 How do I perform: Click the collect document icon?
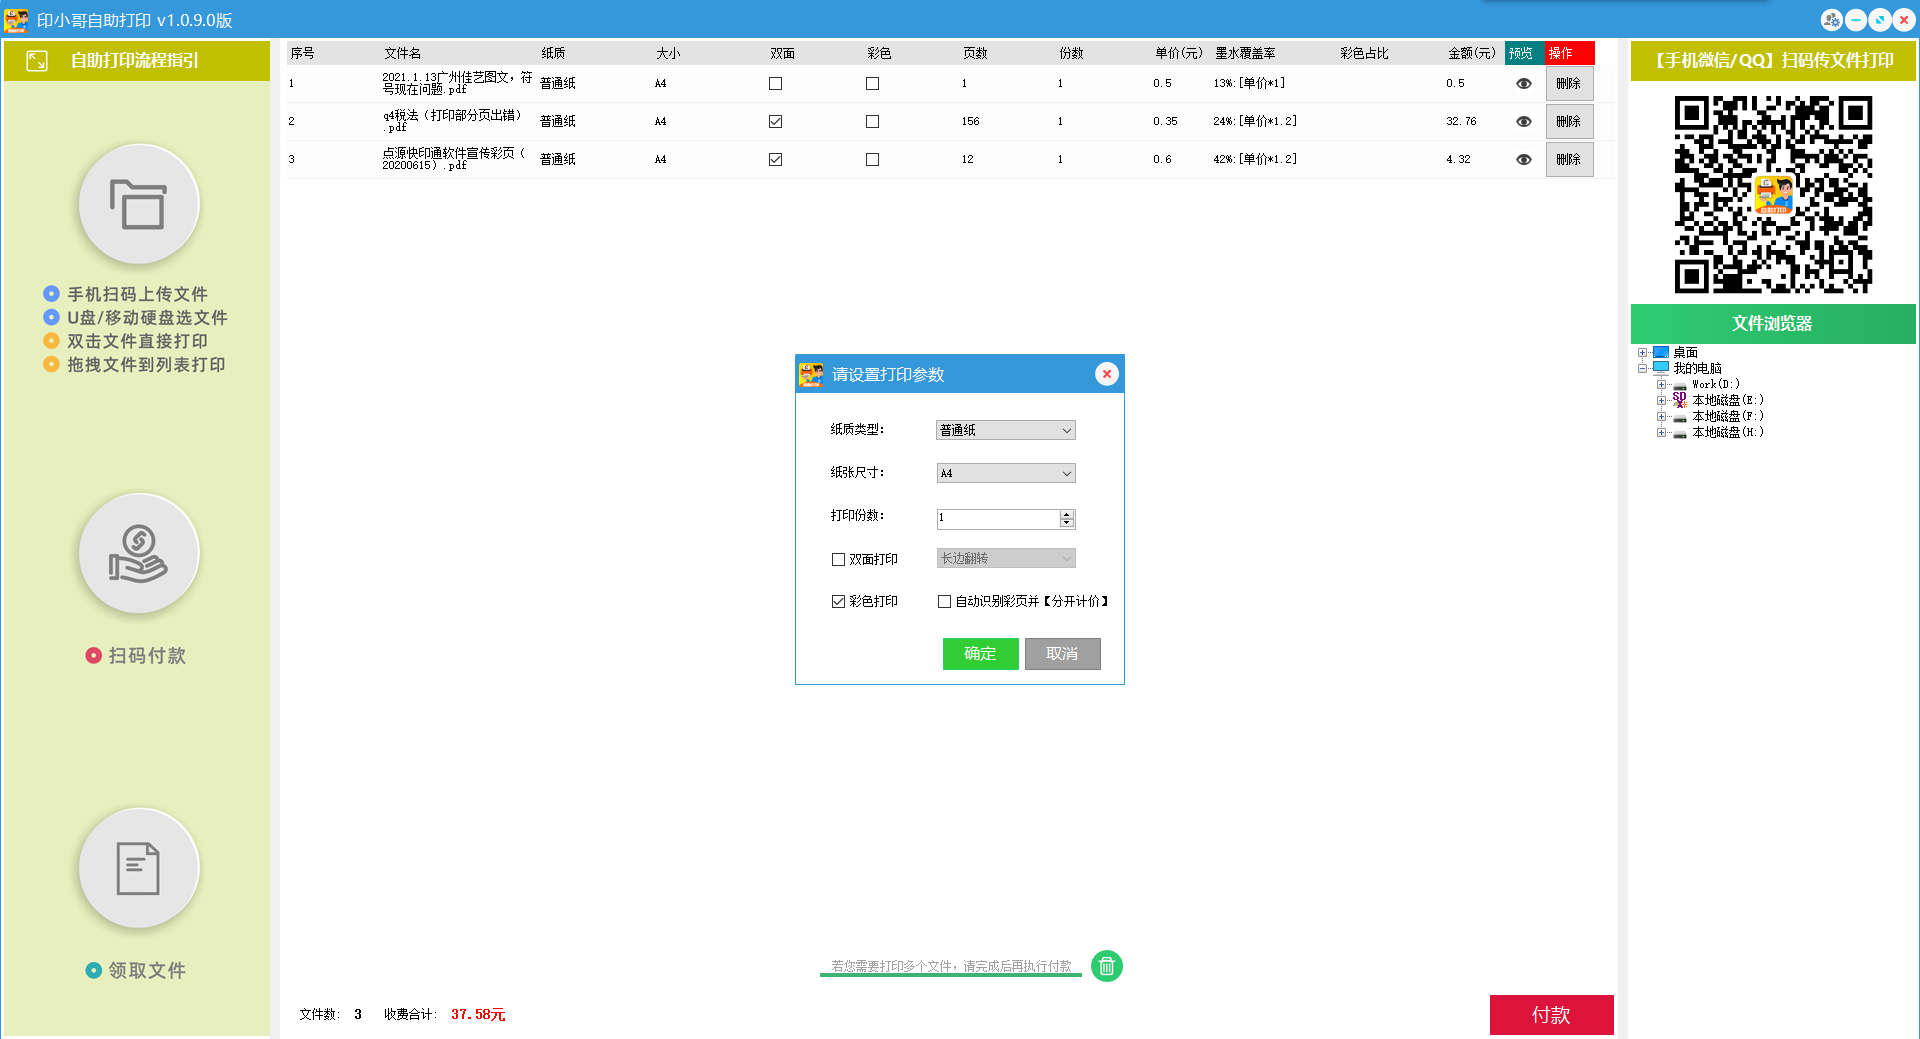click(138, 868)
